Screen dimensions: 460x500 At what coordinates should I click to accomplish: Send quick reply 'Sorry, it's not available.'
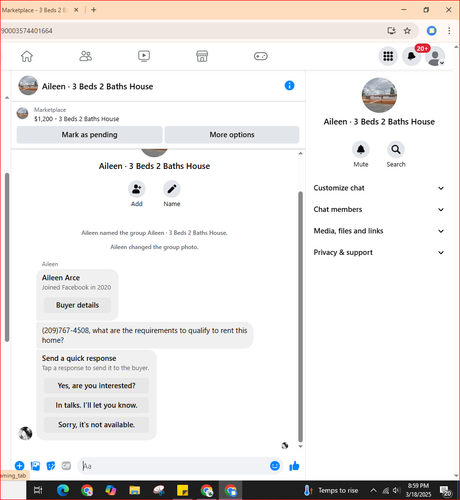click(x=96, y=425)
